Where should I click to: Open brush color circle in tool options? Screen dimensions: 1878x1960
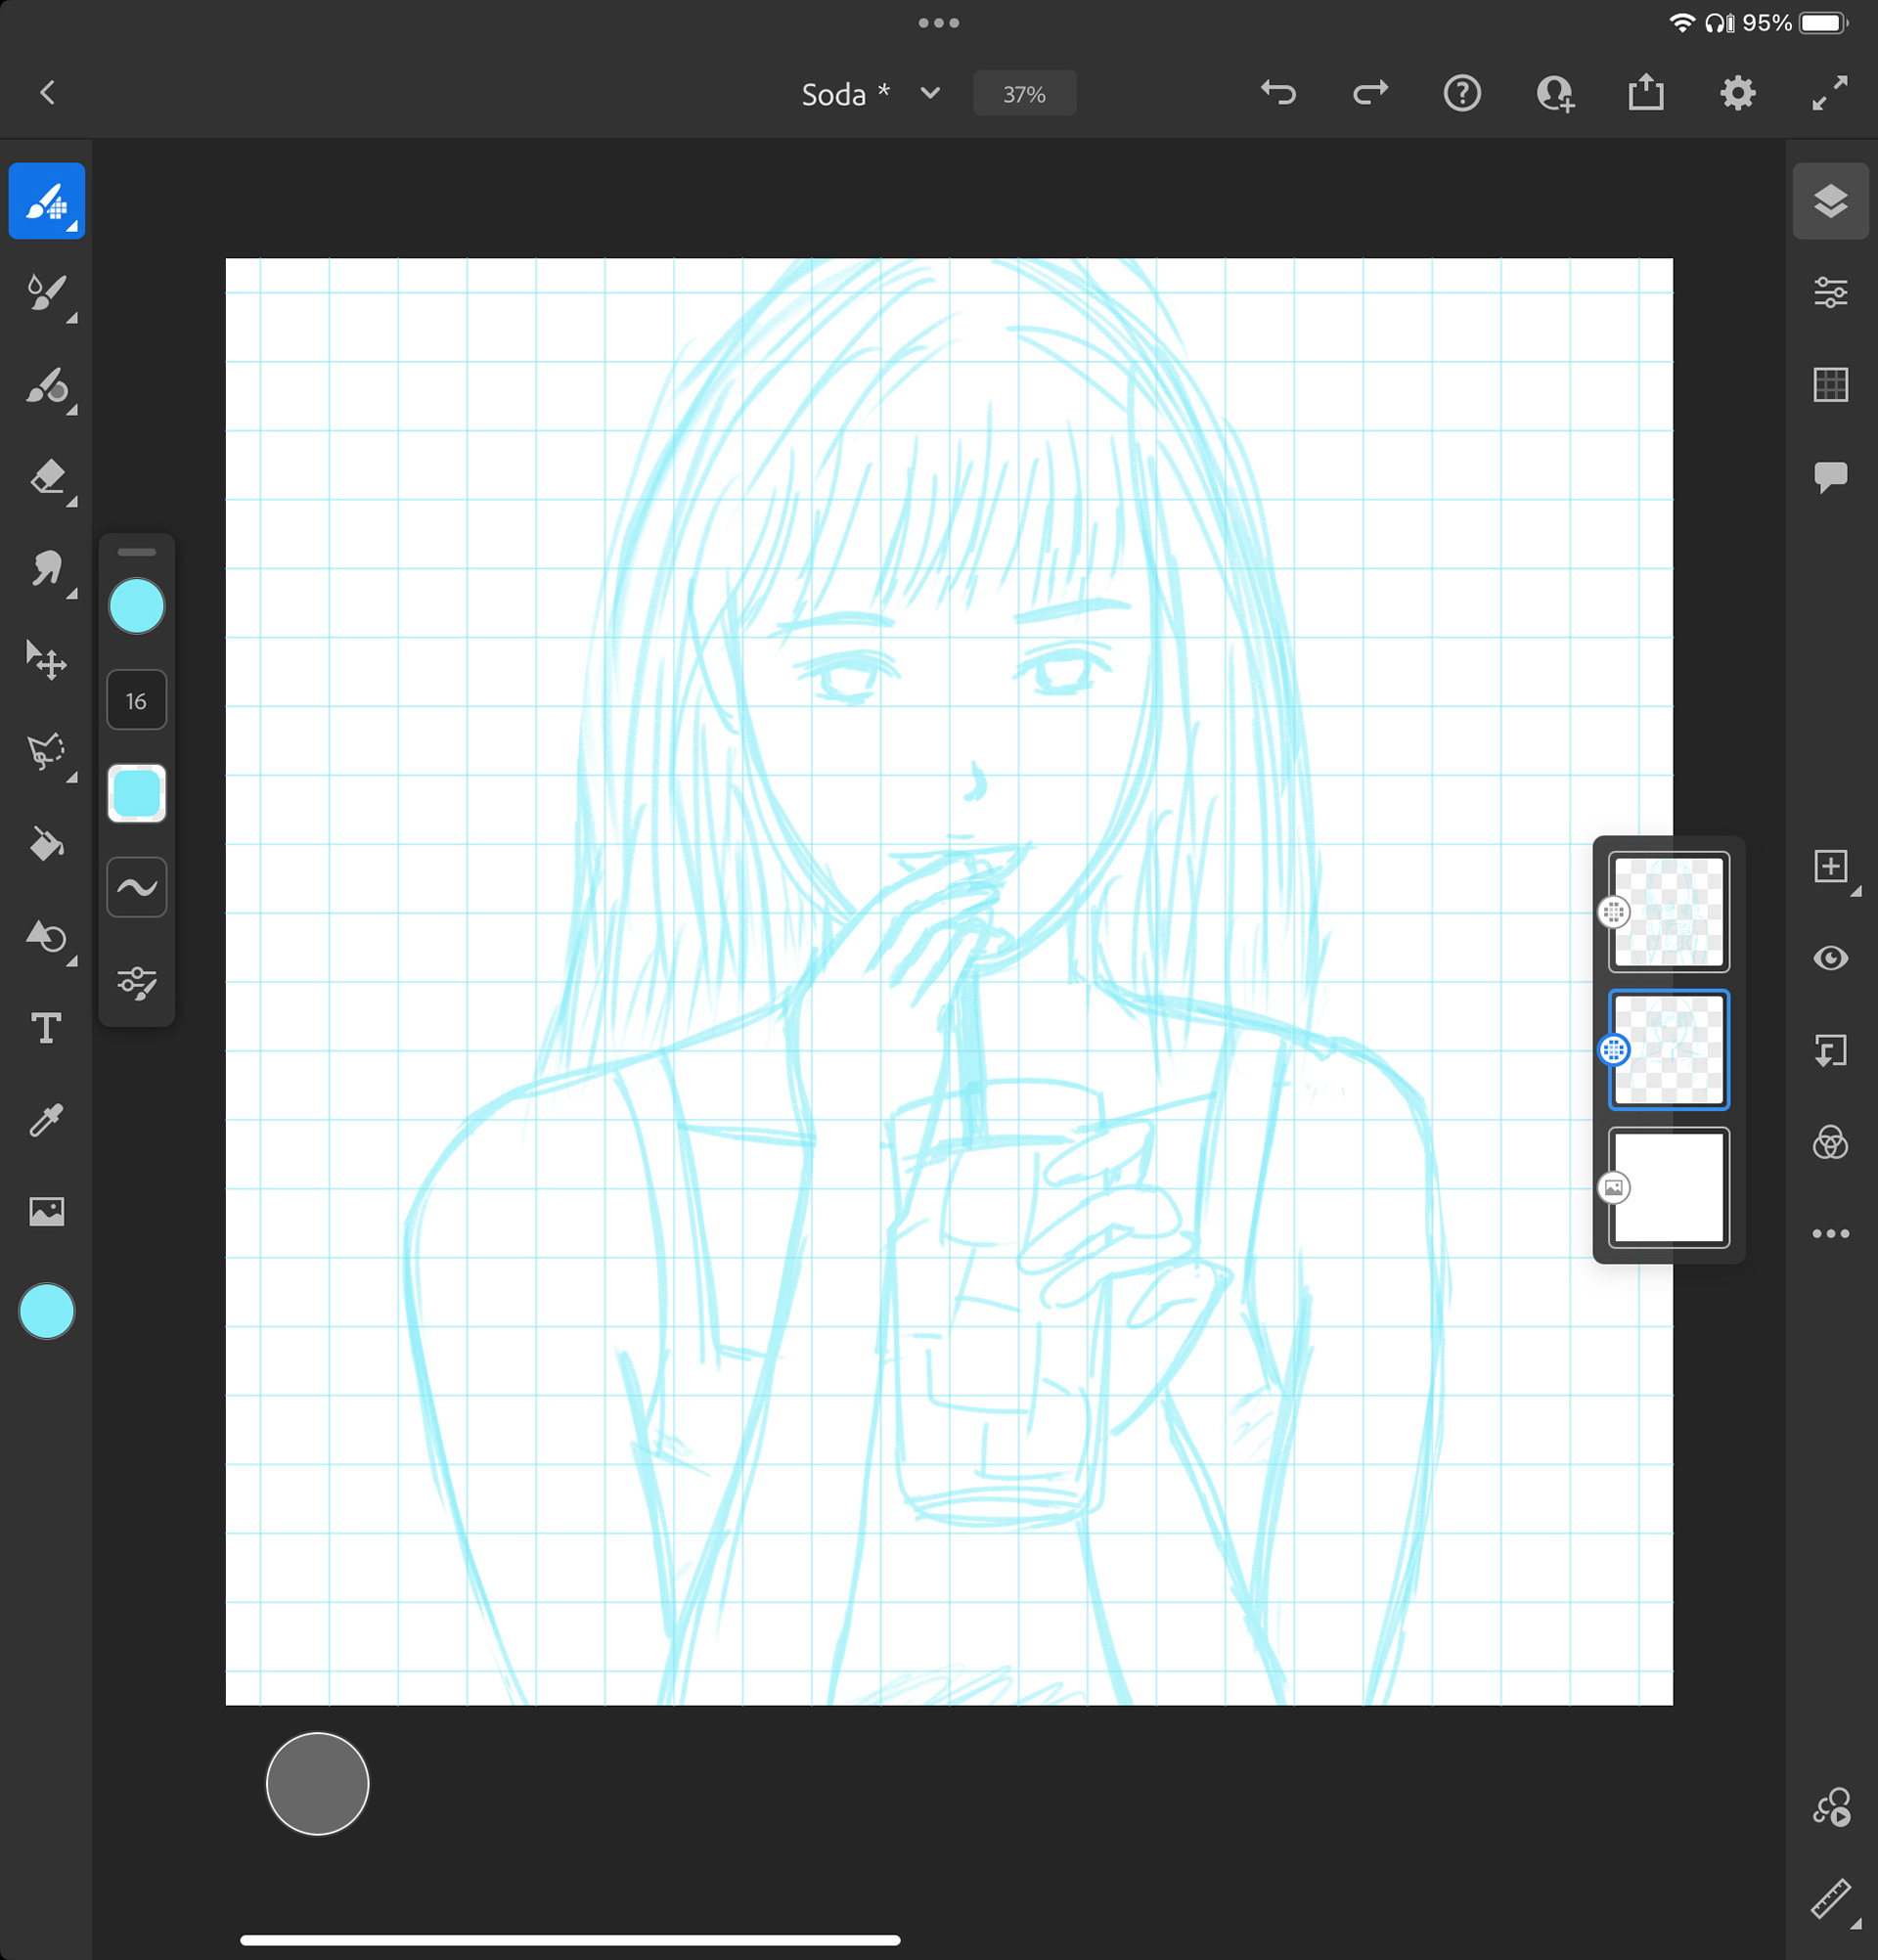[x=136, y=606]
